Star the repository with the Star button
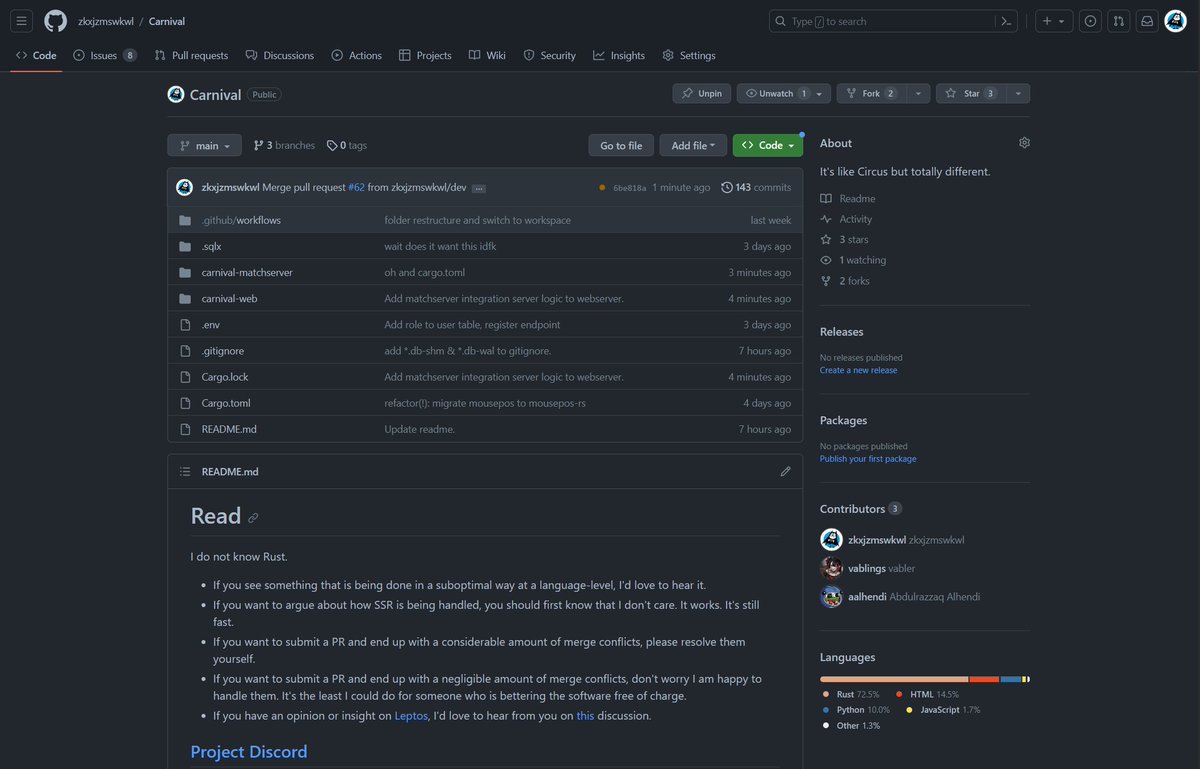 pyautogui.click(x=972, y=93)
